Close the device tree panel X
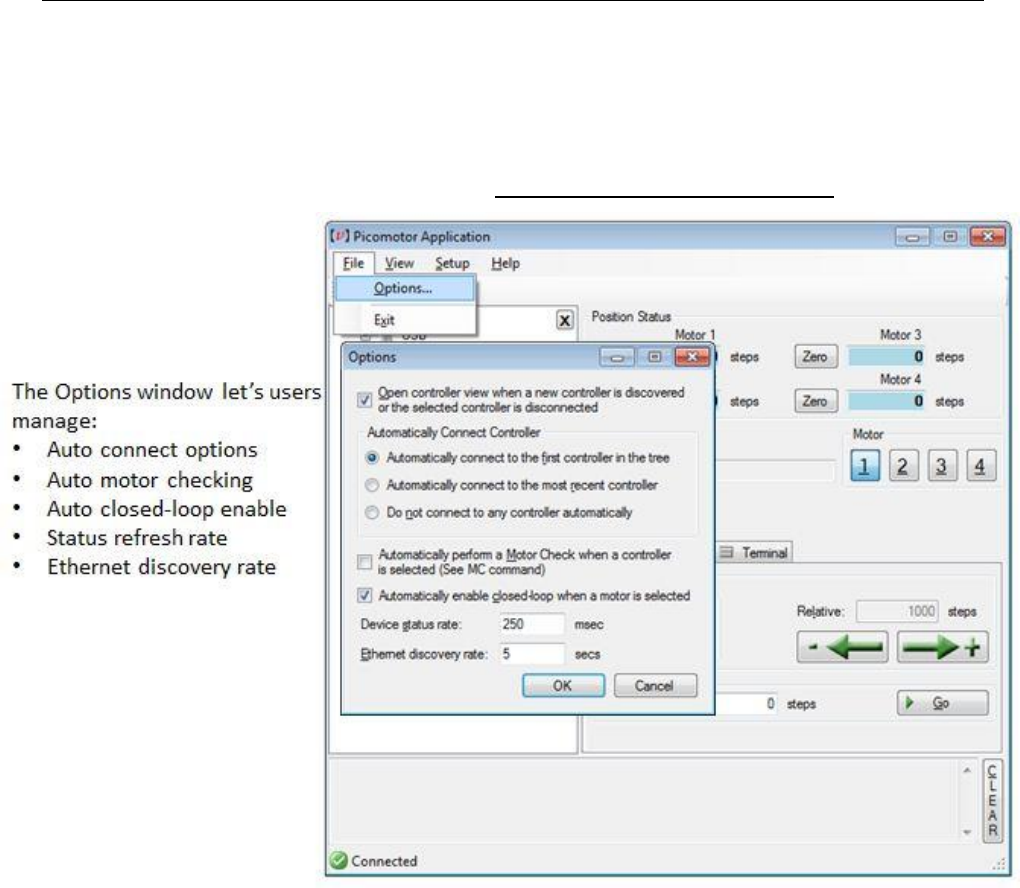 point(565,320)
